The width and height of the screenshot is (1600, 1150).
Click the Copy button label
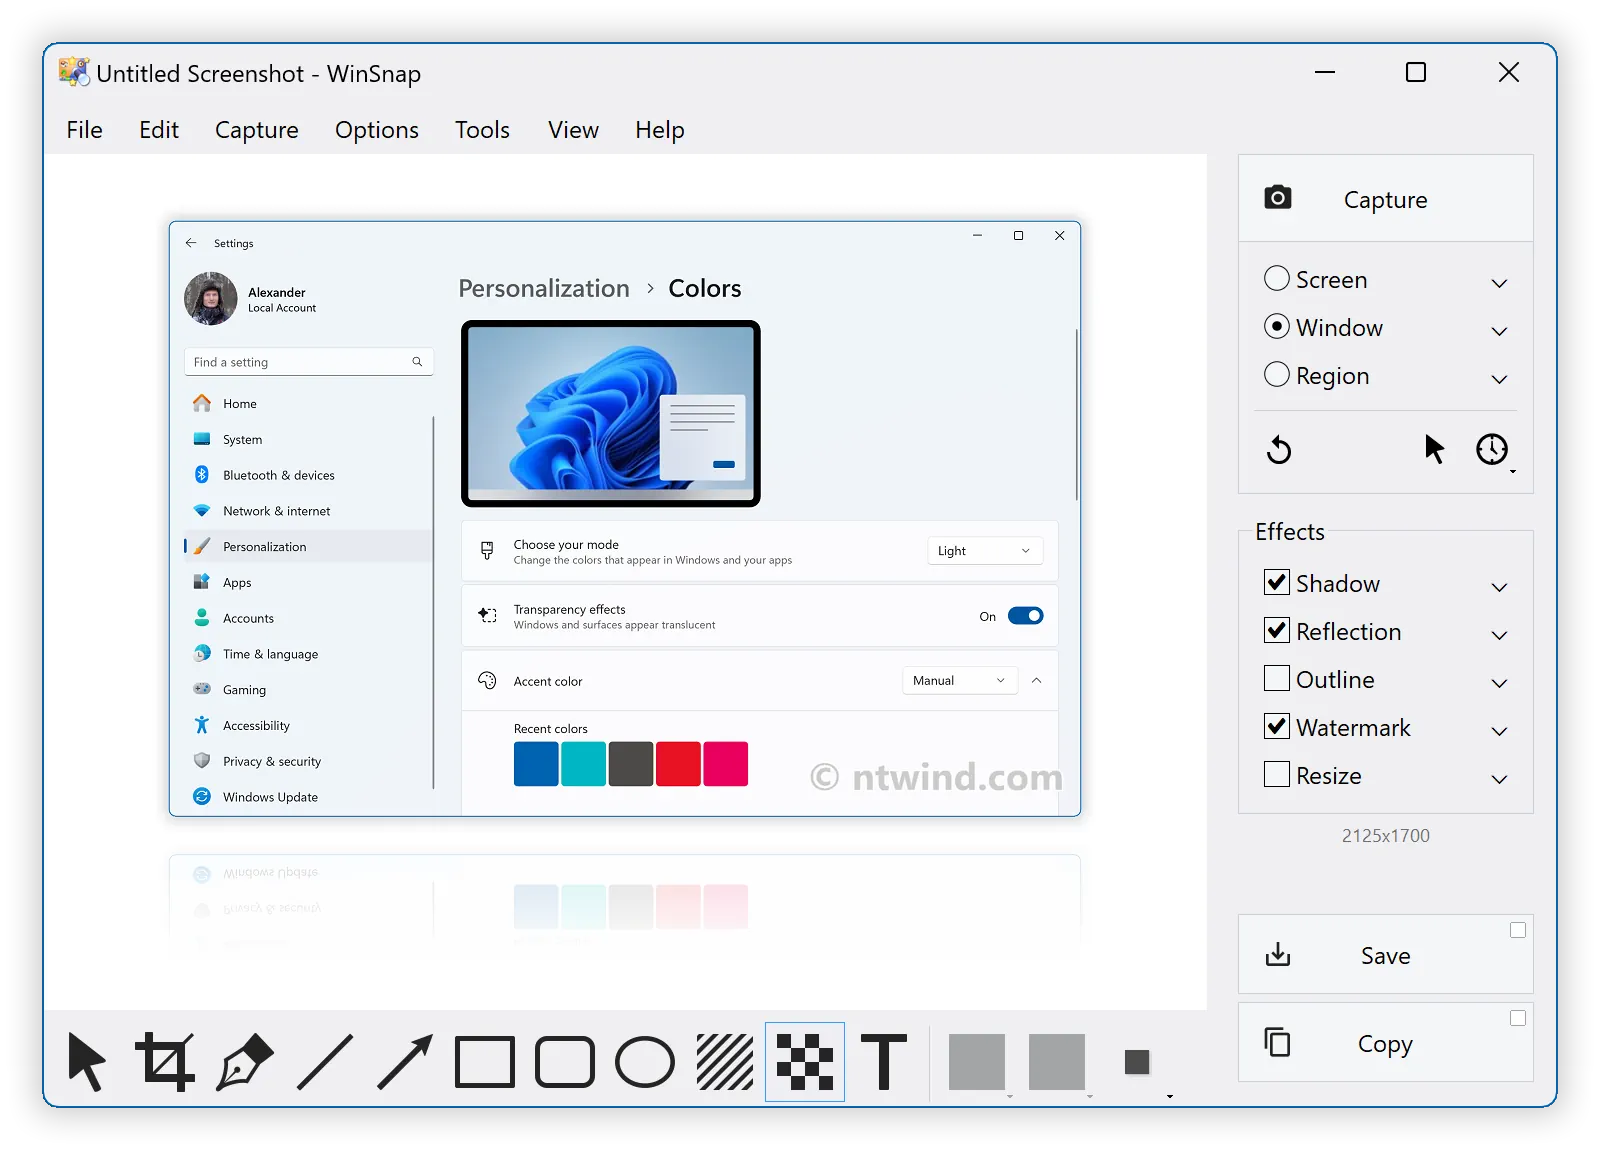coord(1385,1044)
